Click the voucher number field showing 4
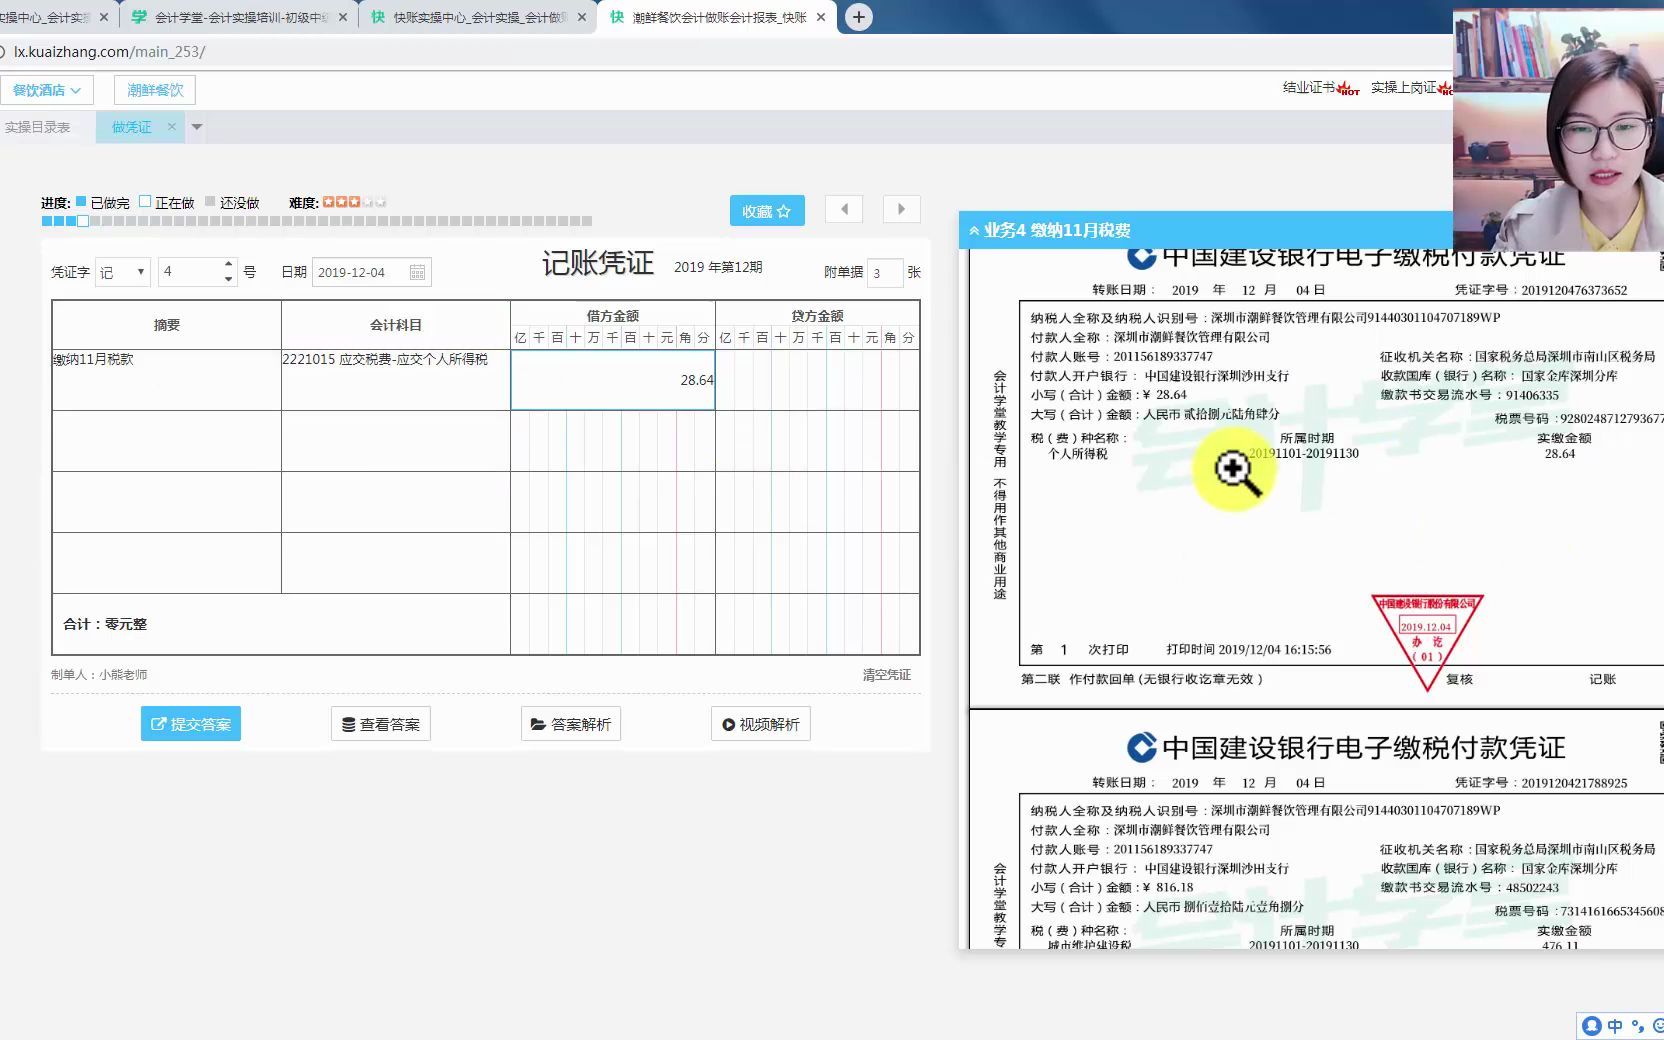Viewport: 1664px width, 1040px height. point(190,272)
